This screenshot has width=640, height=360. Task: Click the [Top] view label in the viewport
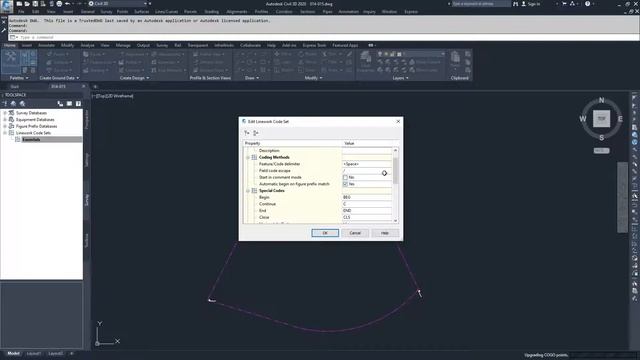coord(100,96)
